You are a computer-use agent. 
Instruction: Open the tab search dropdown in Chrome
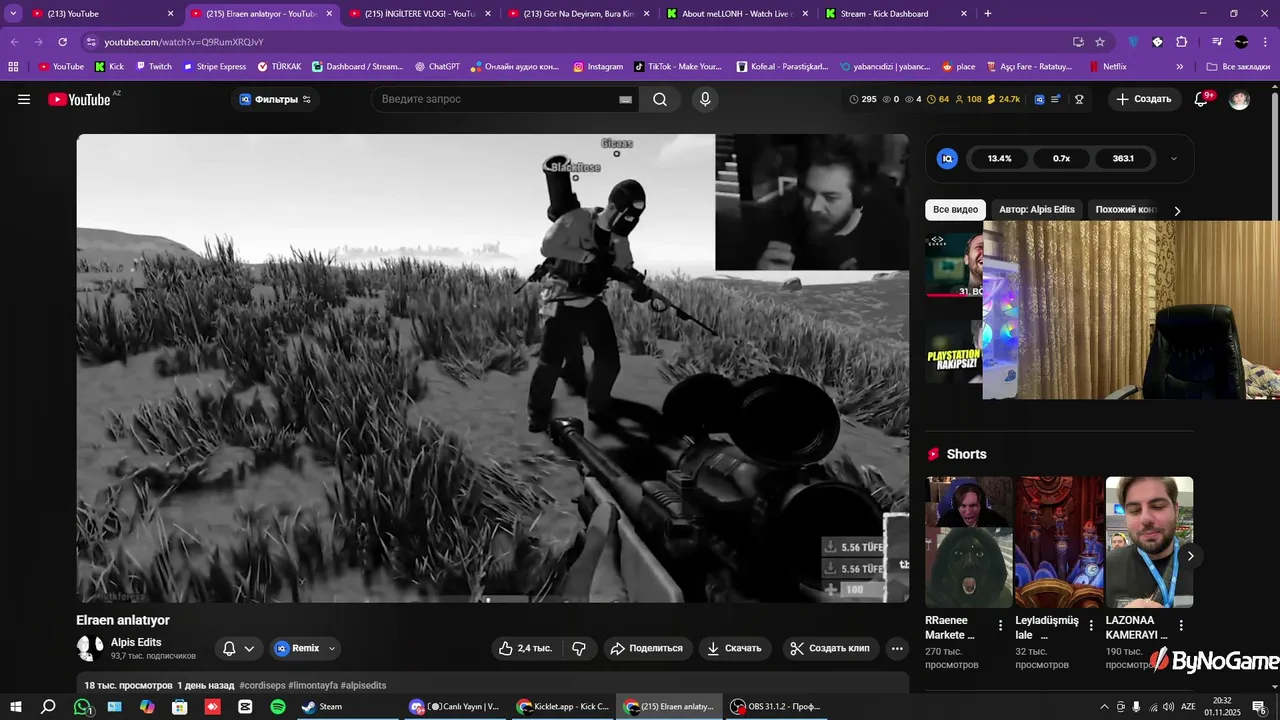pos(13,14)
